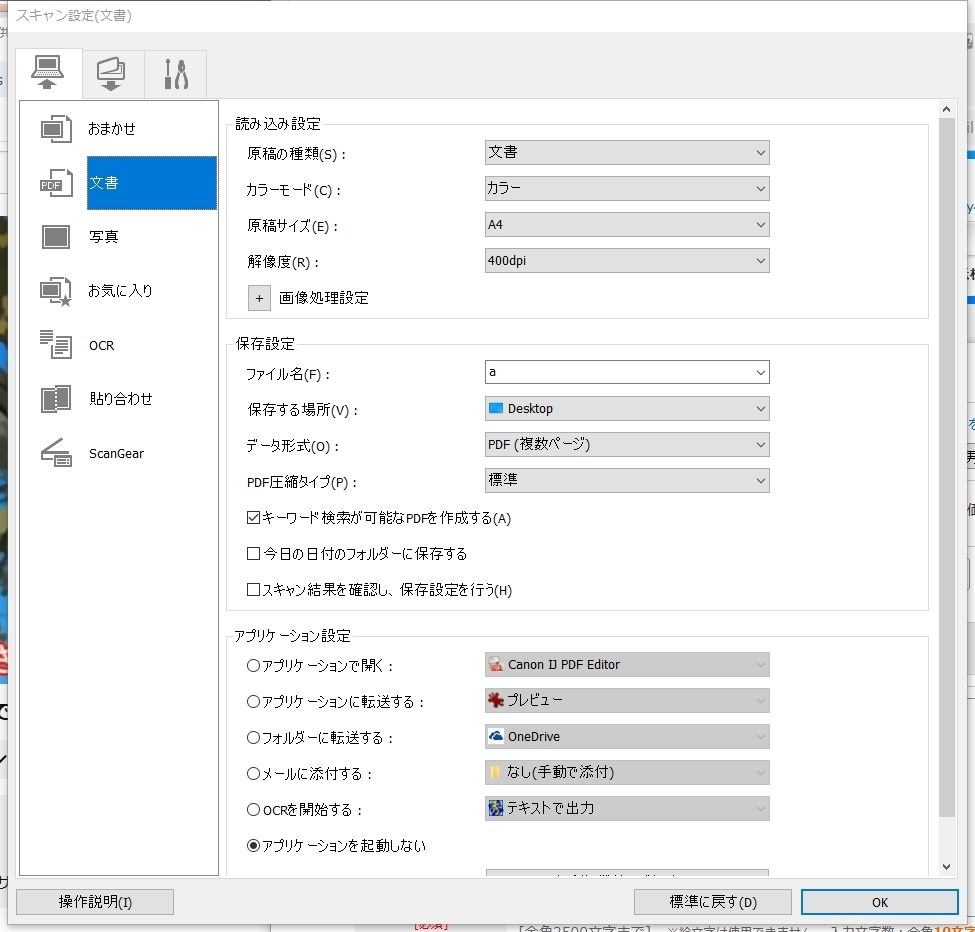Click the なし(手動で添付) mail dropdown
The image size is (975, 932).
pos(627,773)
